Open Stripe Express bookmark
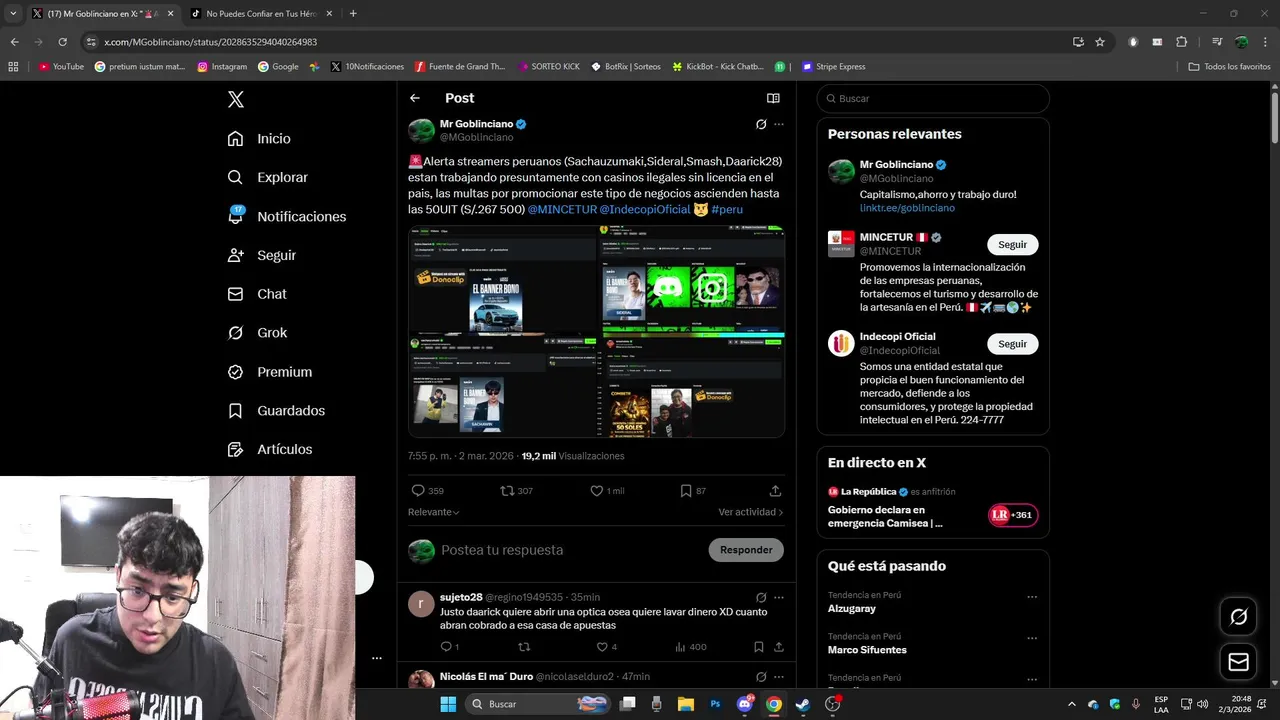The image size is (1280, 720). pos(834,67)
